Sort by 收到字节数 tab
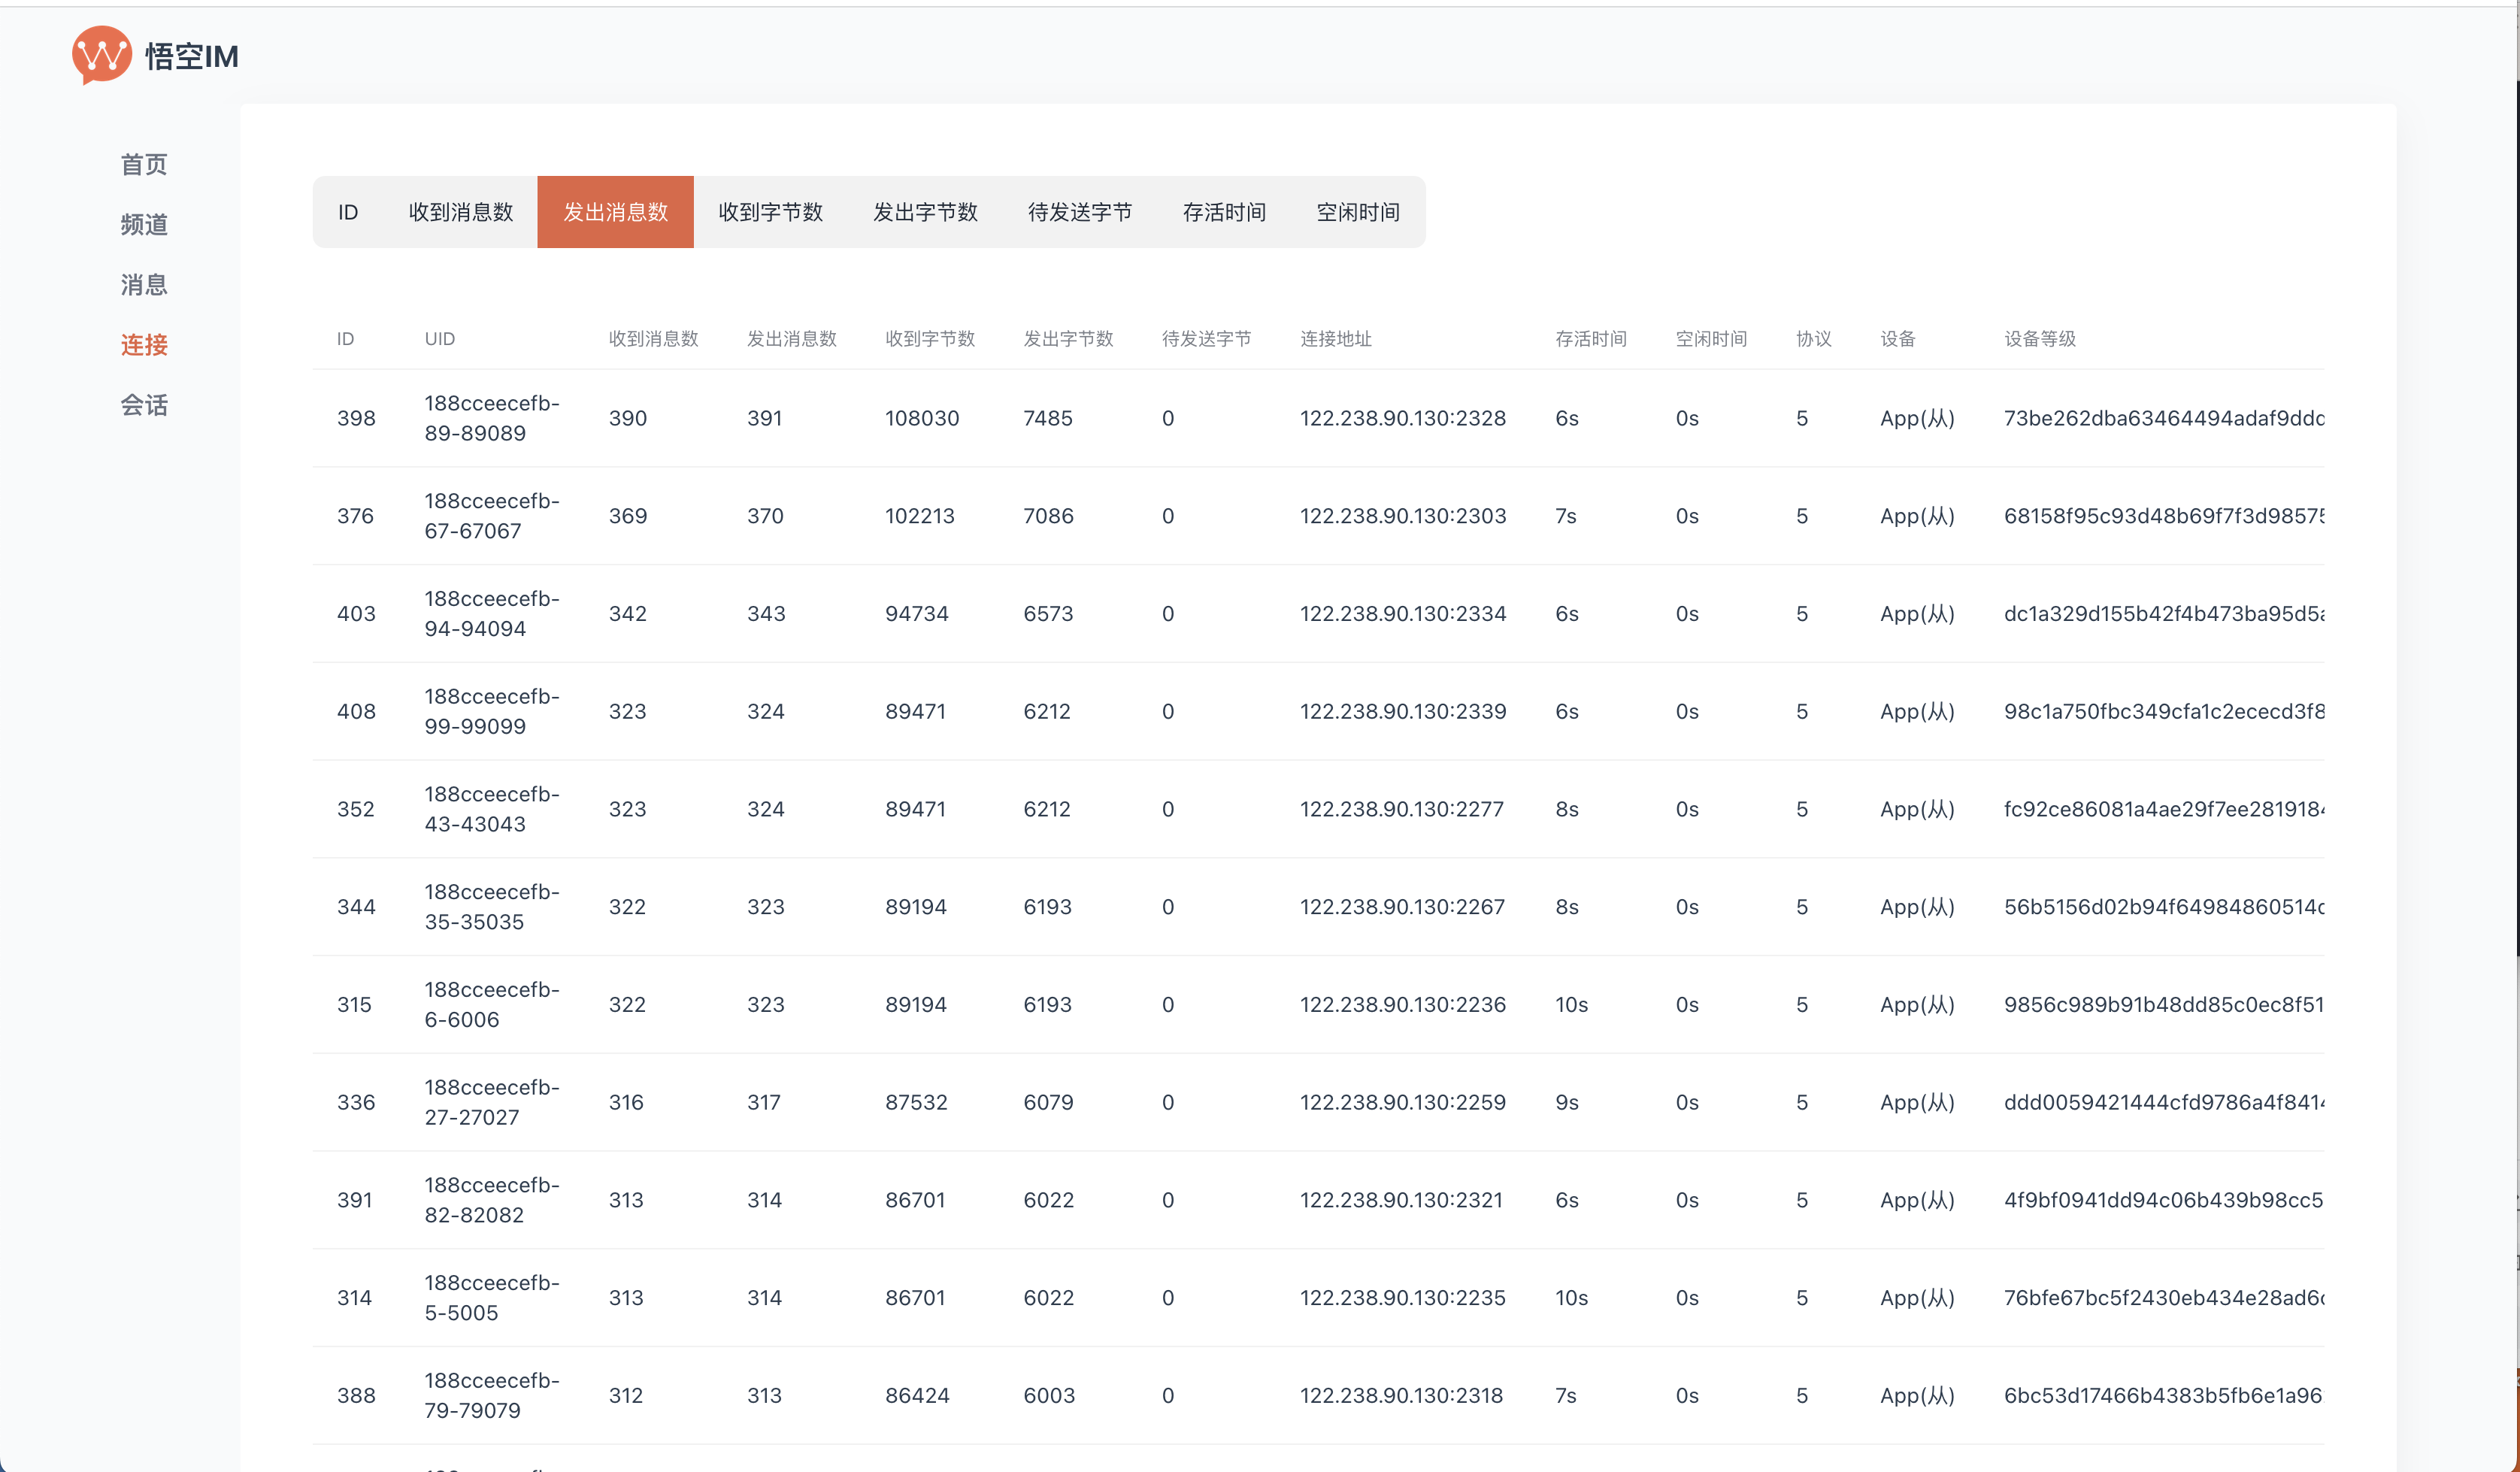This screenshot has width=2520, height=1472. 770,212
